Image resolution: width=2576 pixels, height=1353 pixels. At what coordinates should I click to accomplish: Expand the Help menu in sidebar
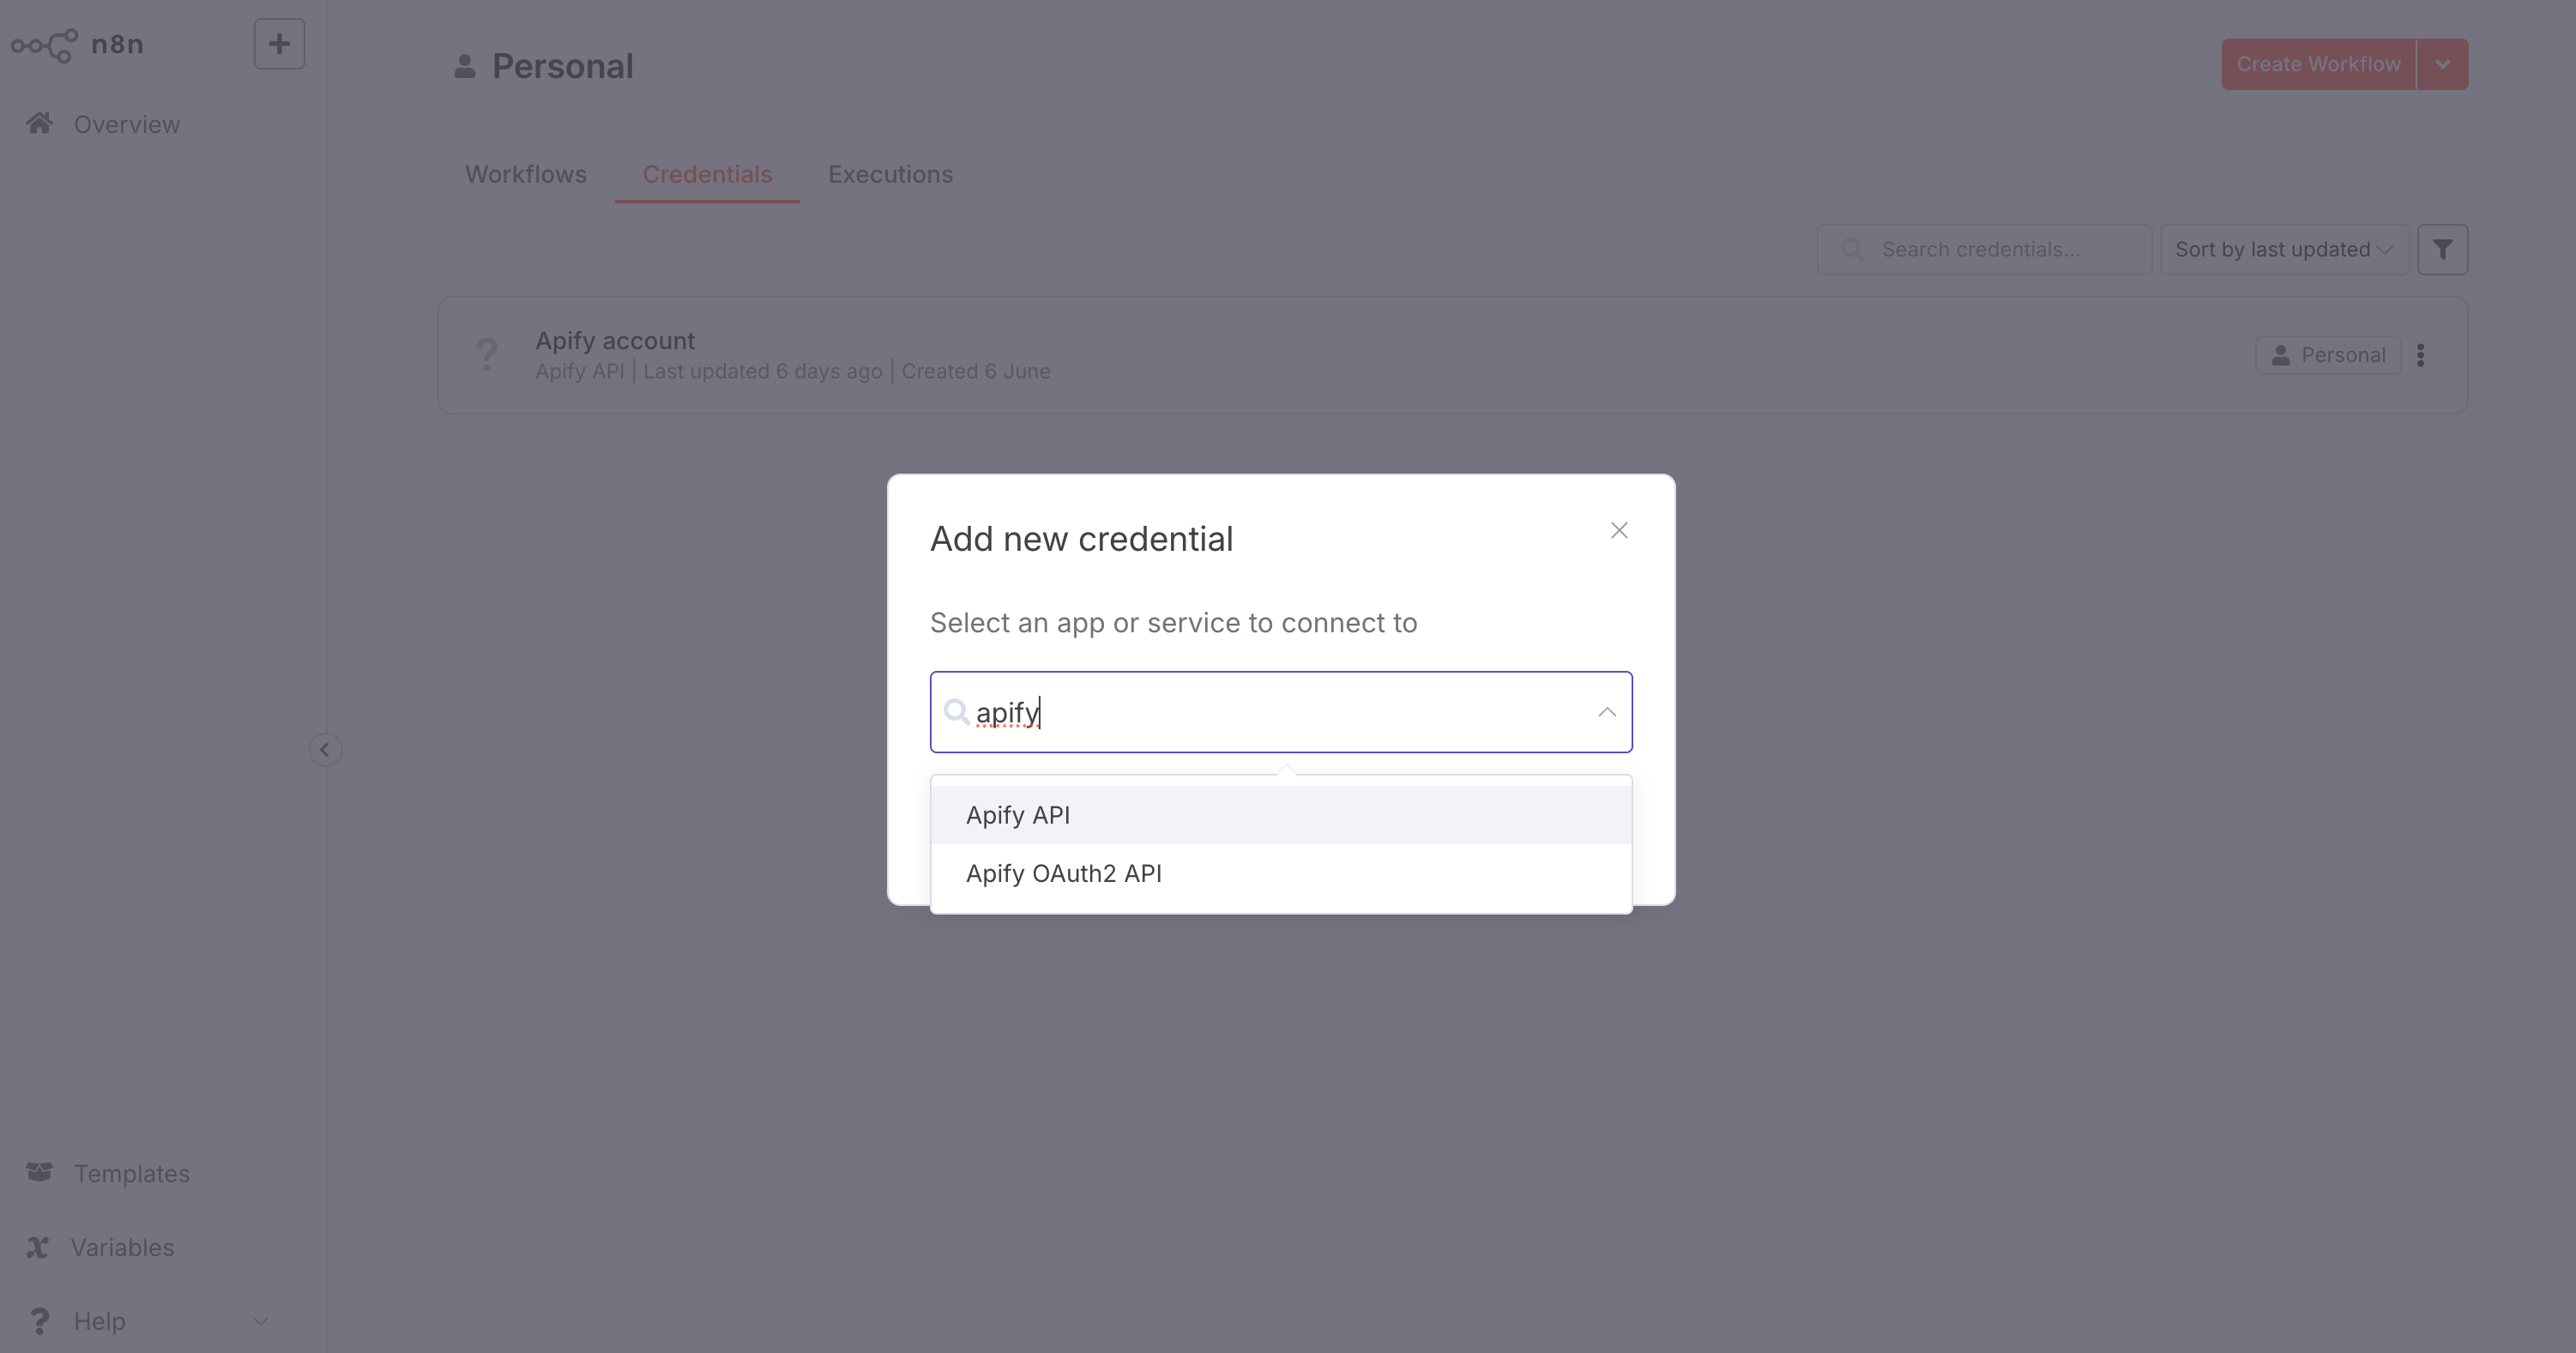tap(148, 1321)
